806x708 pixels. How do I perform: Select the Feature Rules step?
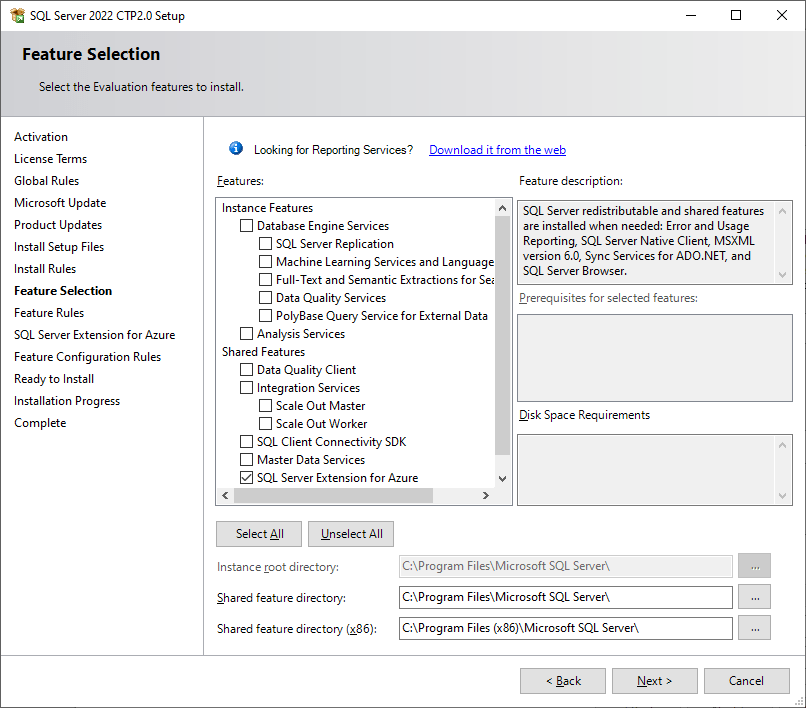tap(49, 313)
